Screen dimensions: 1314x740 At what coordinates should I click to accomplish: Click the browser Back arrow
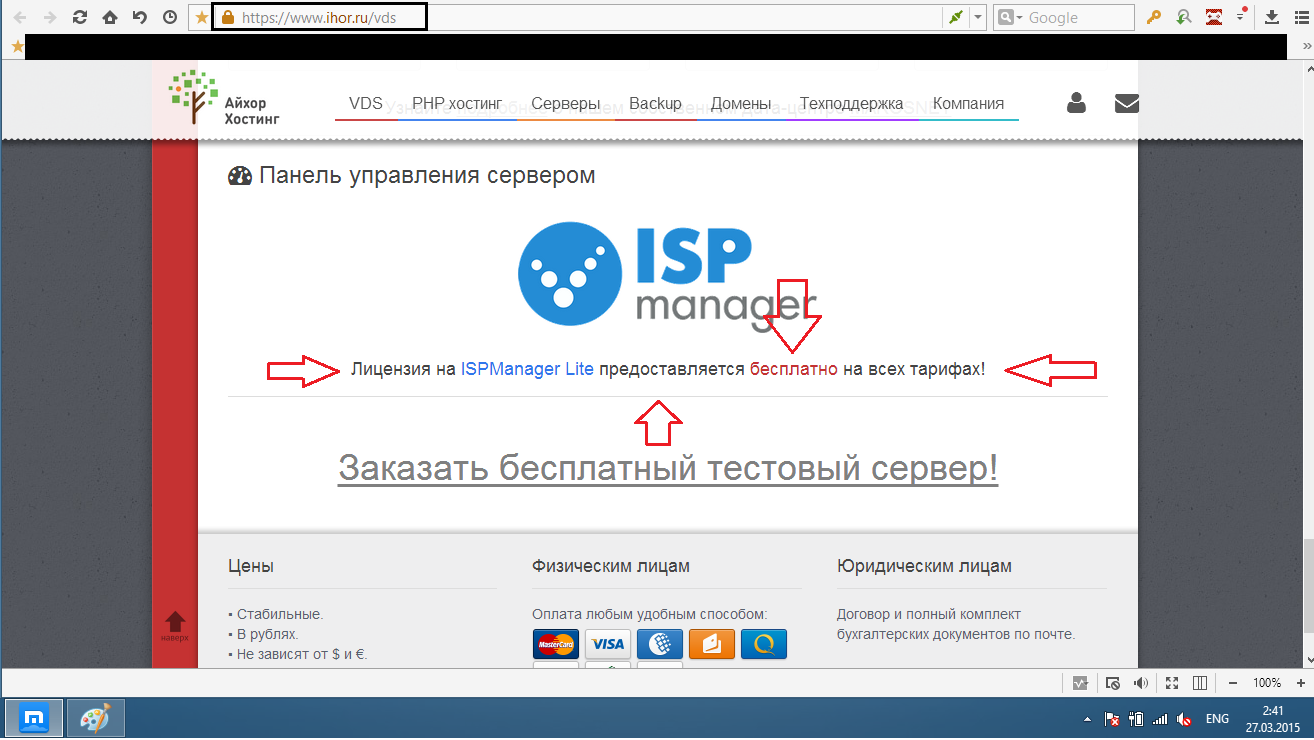point(19,17)
